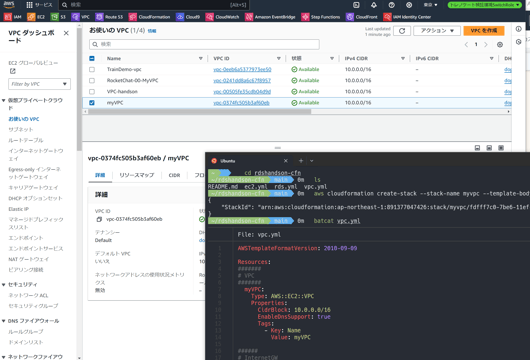The height and width of the screenshot is (360, 530).
Task: Open the info link beside VPC heading
Action: coord(152,31)
